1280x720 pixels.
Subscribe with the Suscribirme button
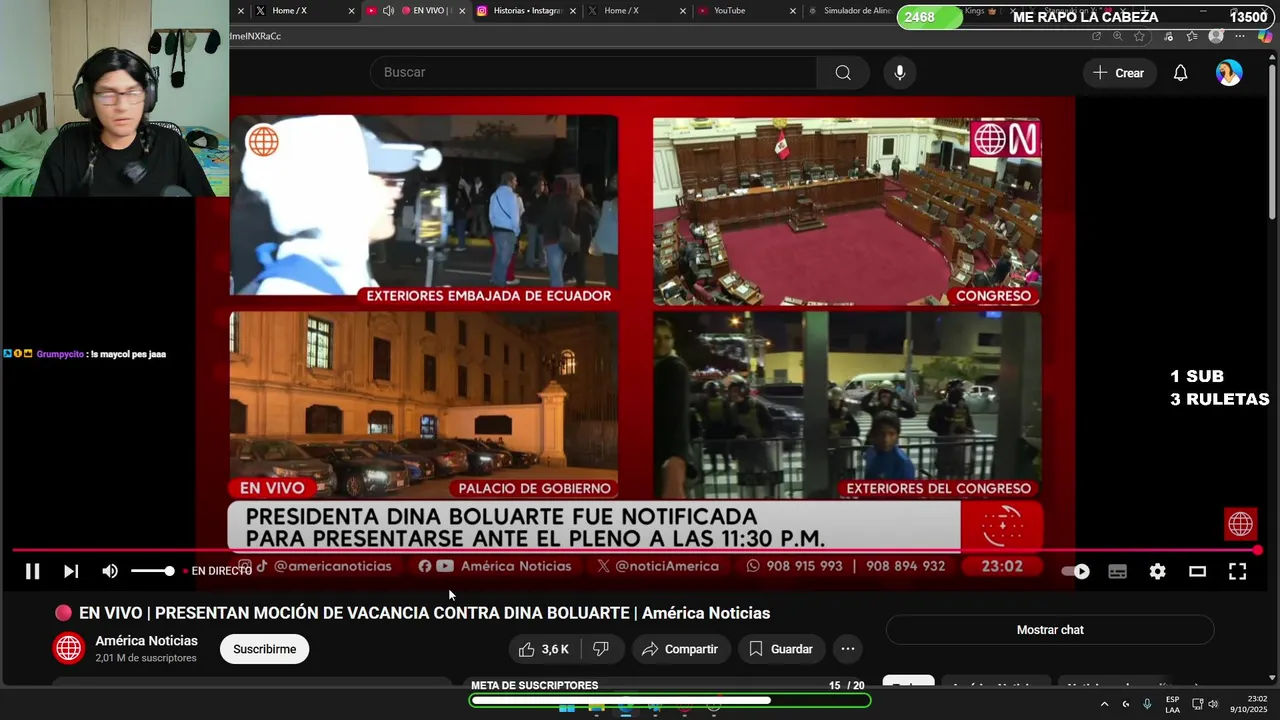coord(265,649)
